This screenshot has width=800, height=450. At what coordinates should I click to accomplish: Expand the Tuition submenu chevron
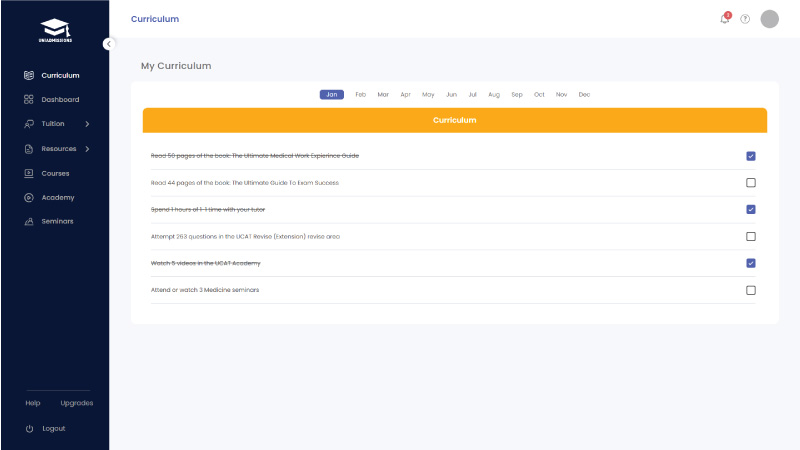point(87,124)
